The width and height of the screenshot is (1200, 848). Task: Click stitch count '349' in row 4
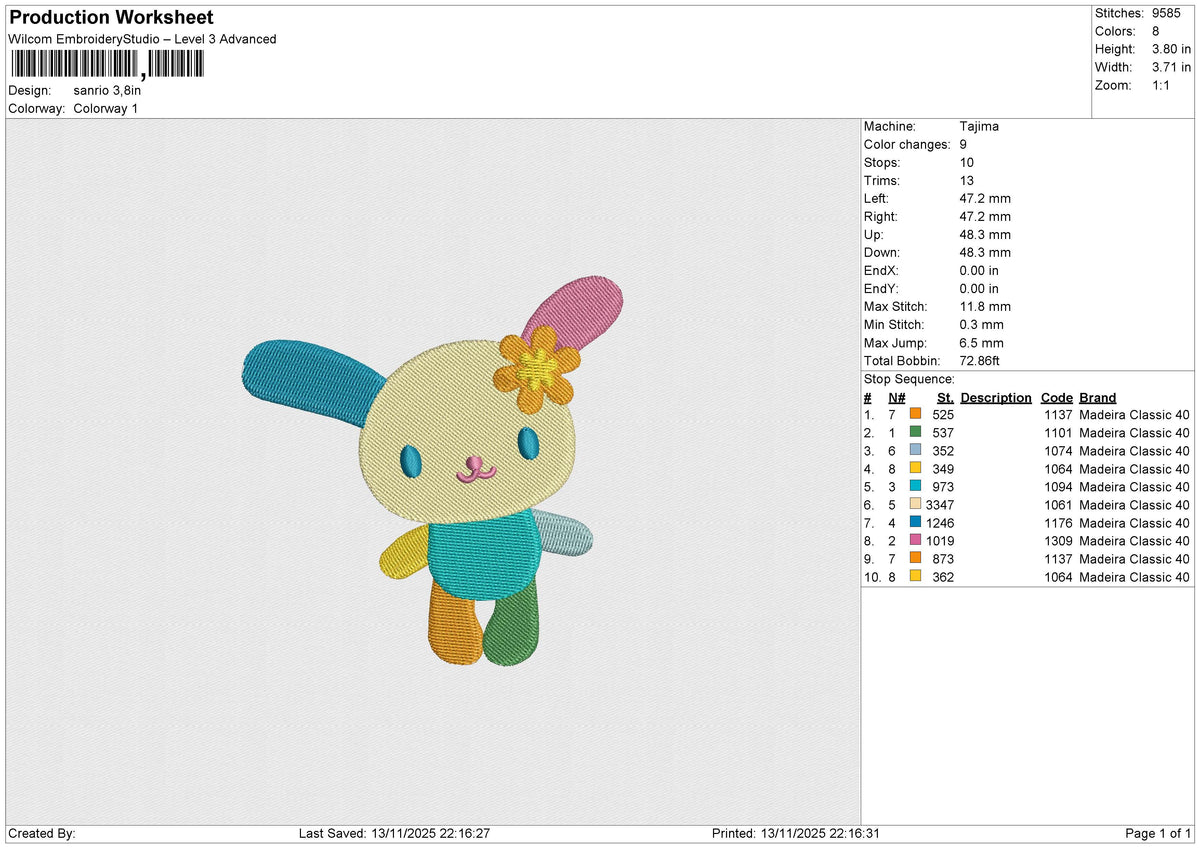(x=943, y=468)
